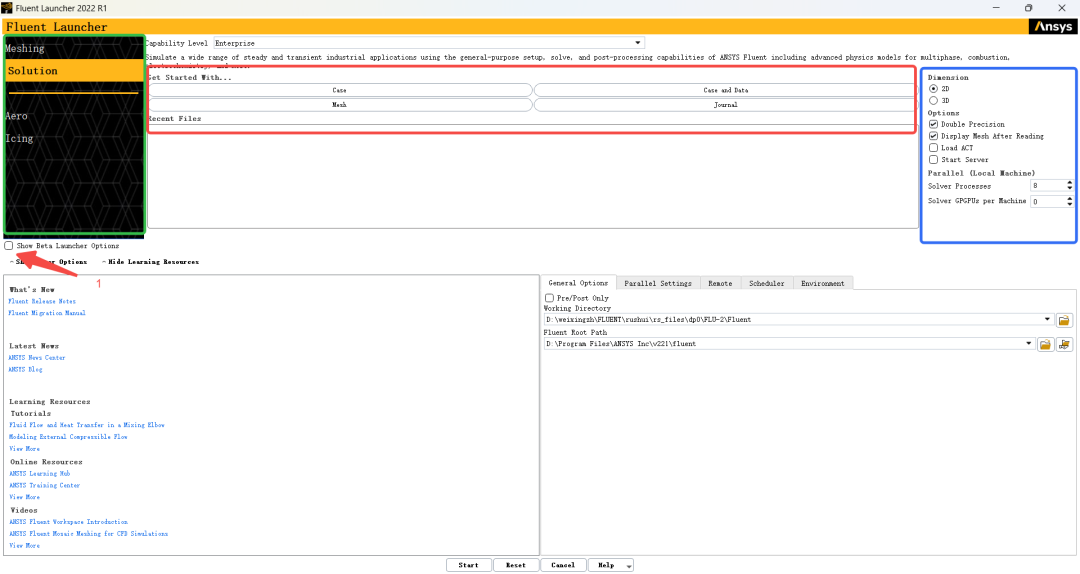Click the Case button
1080x574 pixels.
(340, 90)
